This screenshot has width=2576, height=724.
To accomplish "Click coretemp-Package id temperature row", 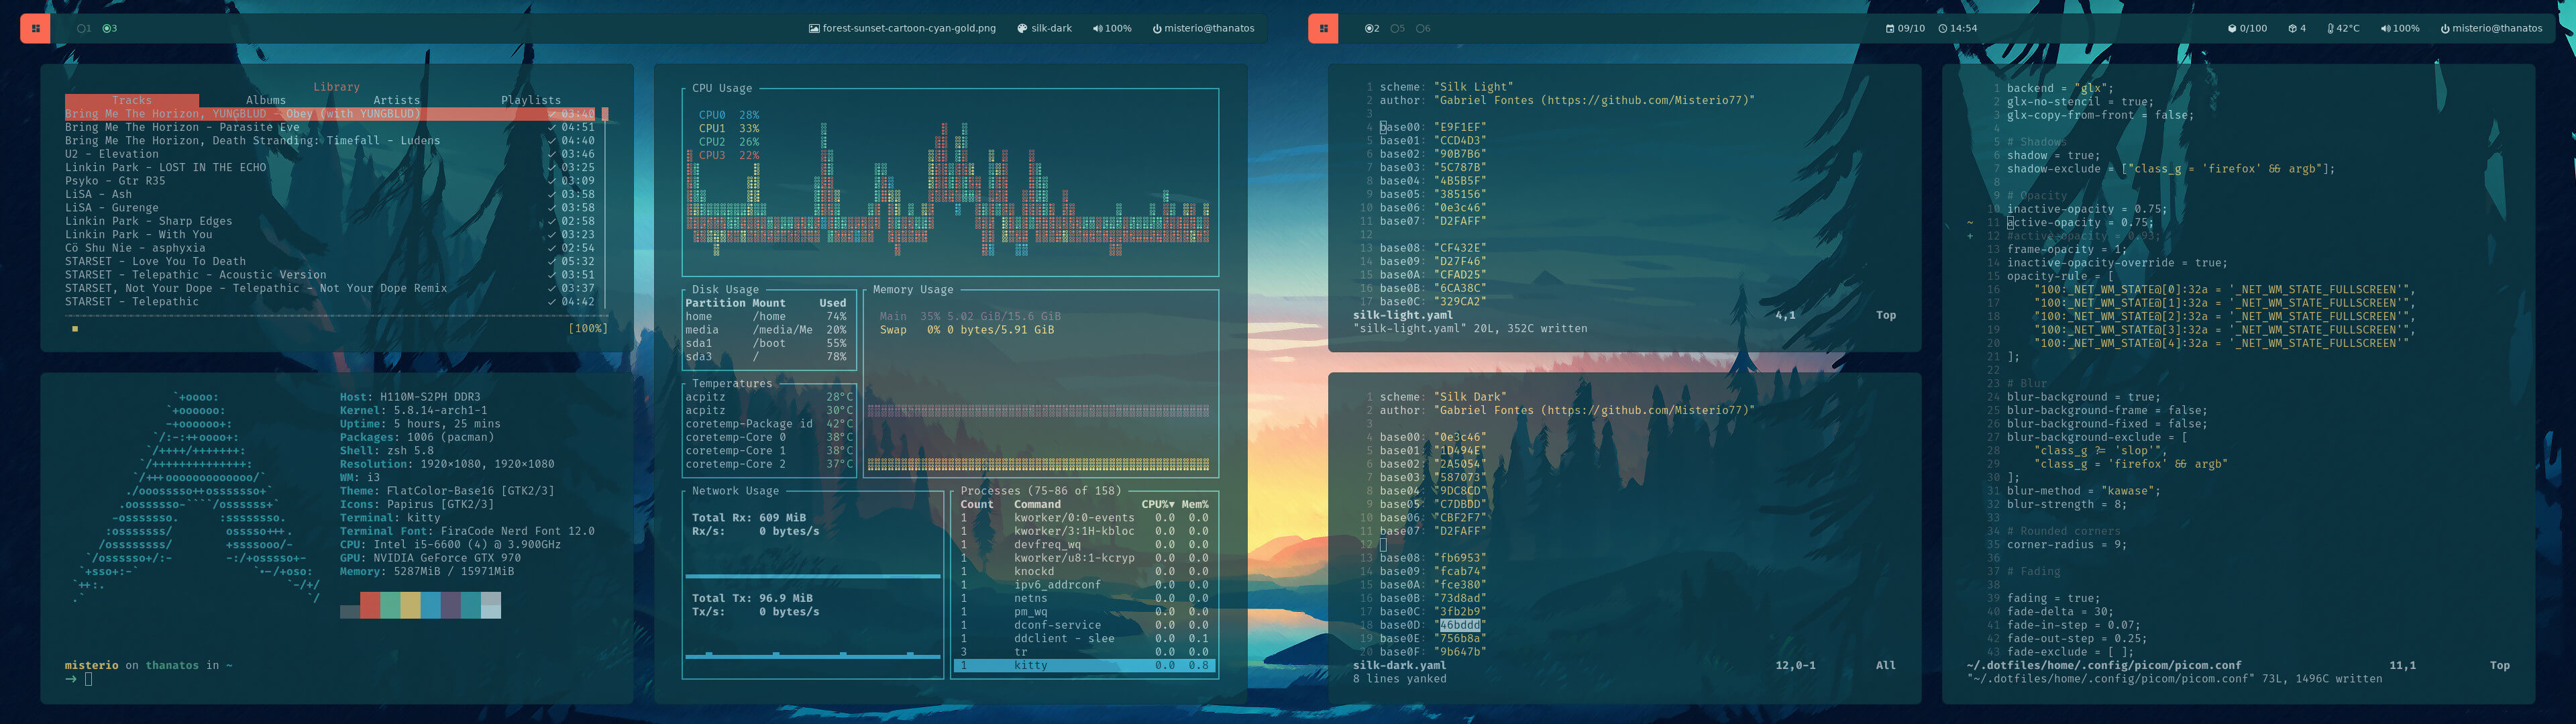I will pos(769,424).
